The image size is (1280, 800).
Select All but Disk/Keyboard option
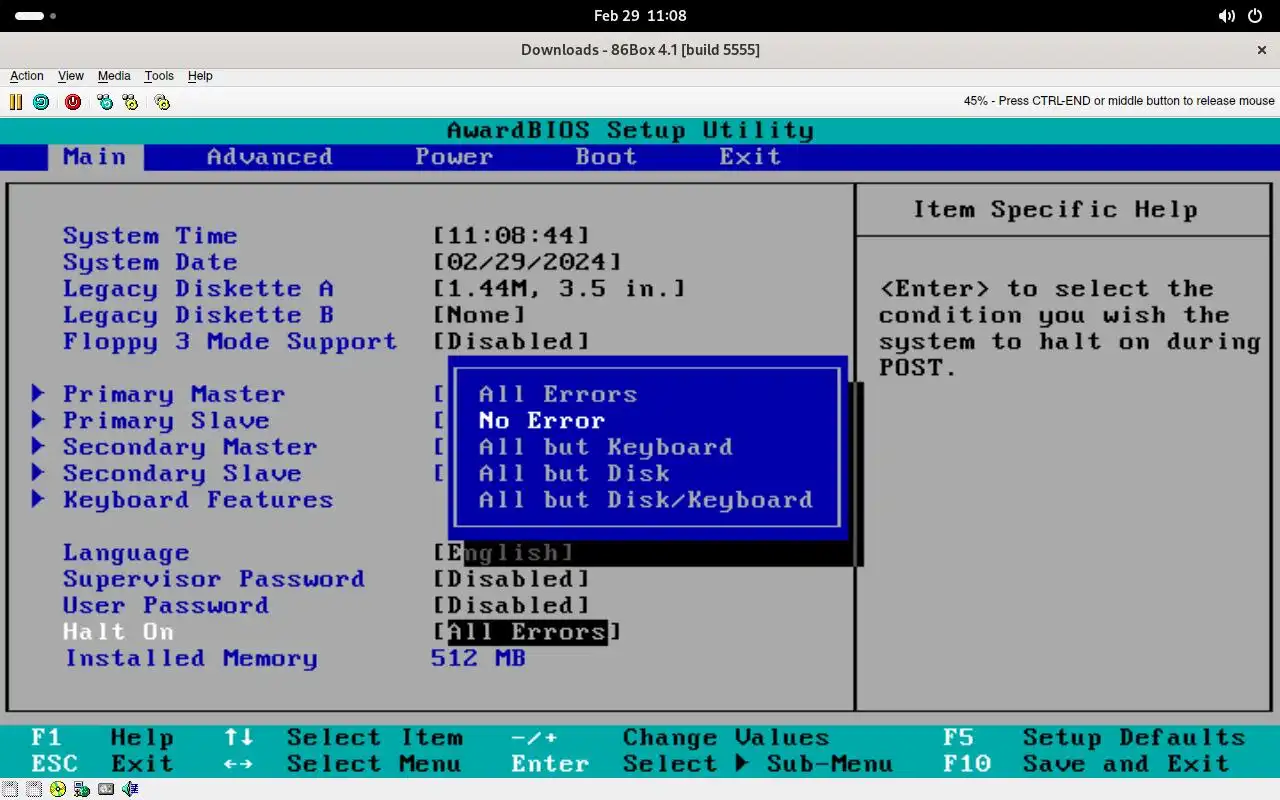[646, 500]
